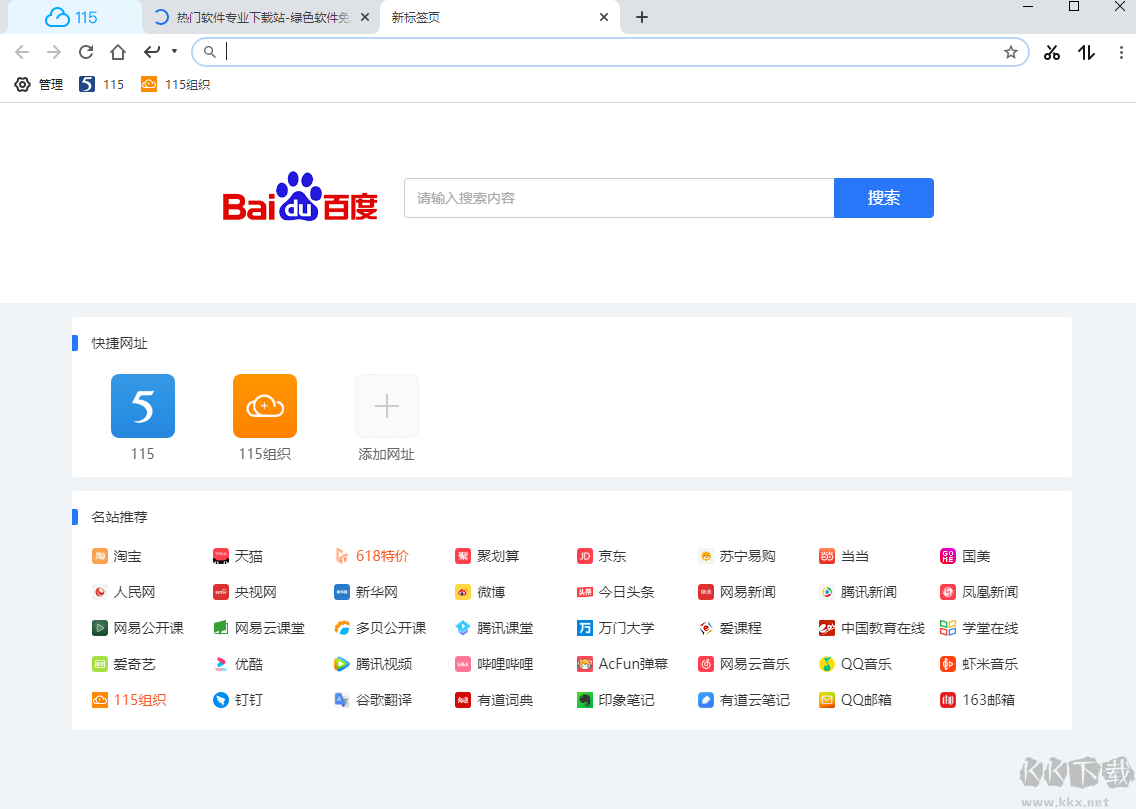
Task: Open QQ音乐 music link
Action: pos(856,664)
